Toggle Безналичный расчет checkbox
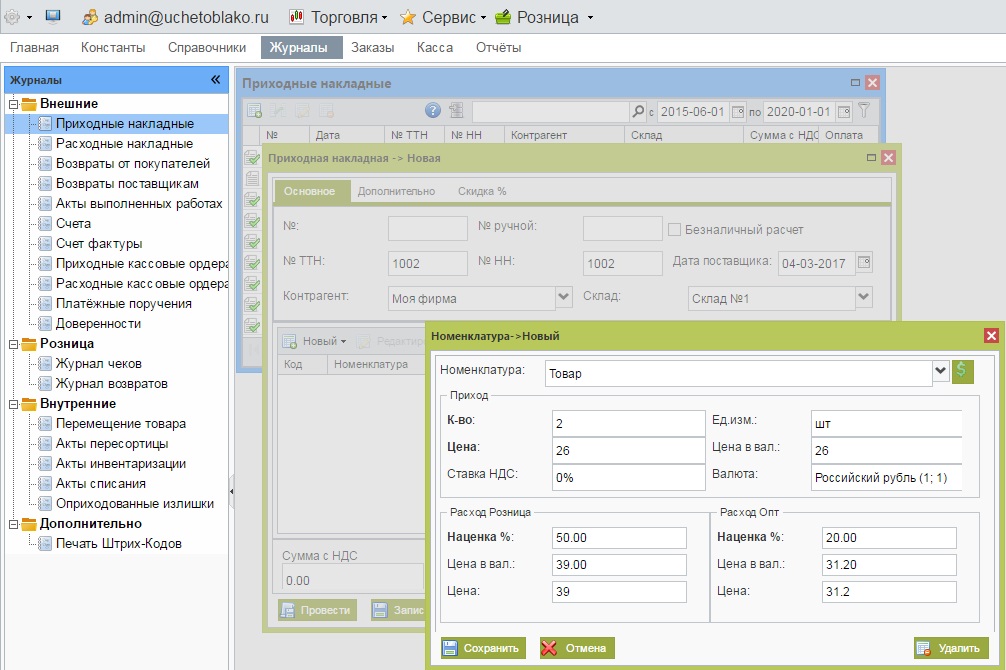This screenshot has width=1006, height=670. pyautogui.click(x=674, y=229)
